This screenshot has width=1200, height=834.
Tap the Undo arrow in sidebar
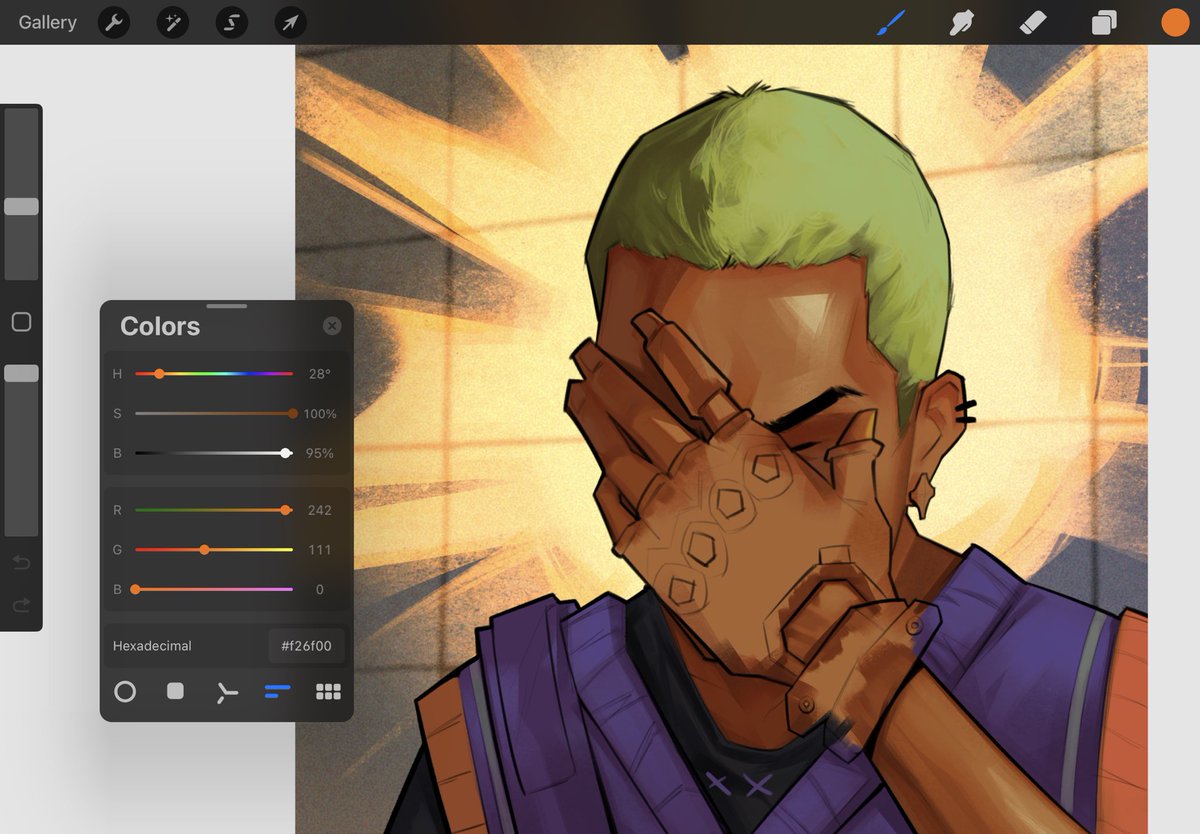coord(21,563)
